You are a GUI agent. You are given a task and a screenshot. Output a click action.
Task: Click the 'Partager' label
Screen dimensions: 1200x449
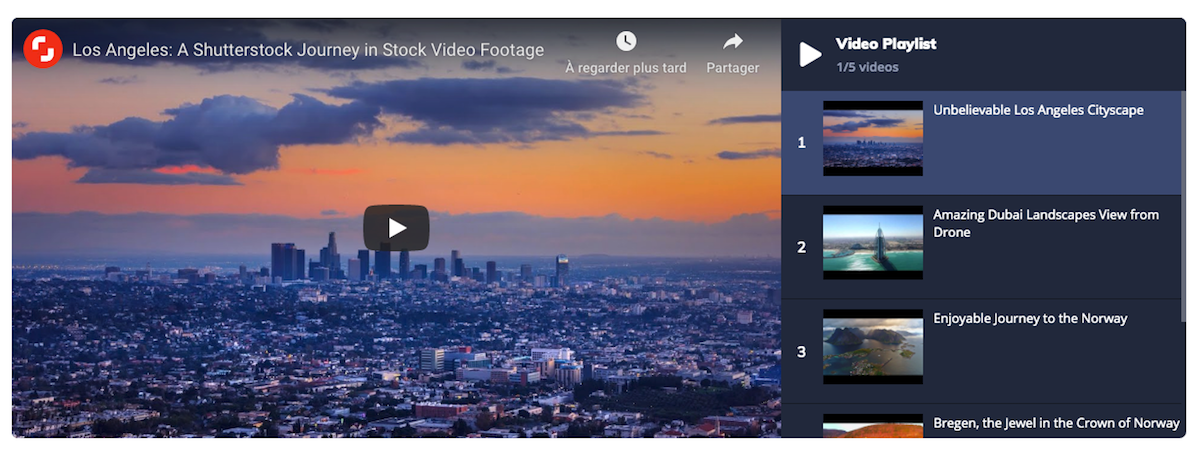[x=733, y=68]
